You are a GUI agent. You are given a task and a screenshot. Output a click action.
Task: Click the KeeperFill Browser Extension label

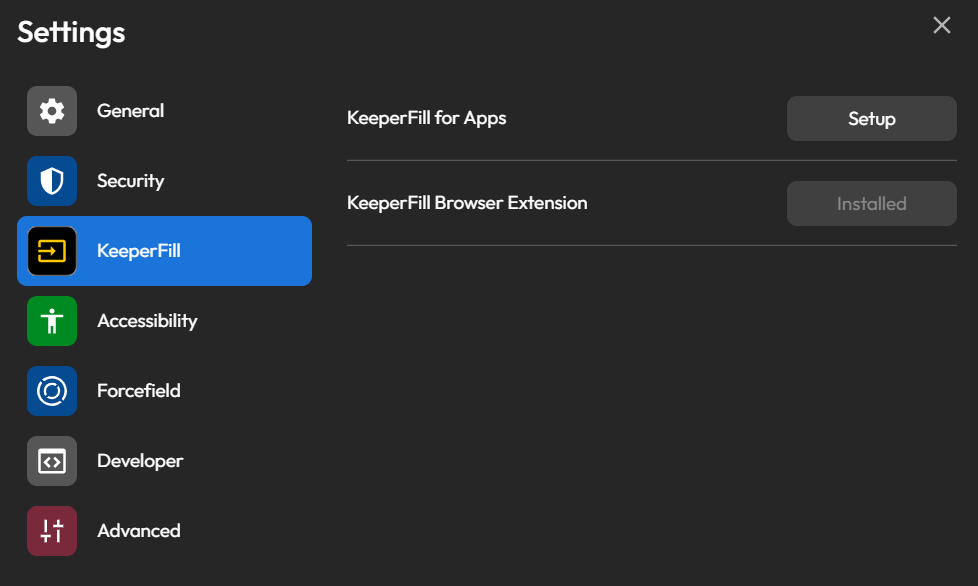[467, 203]
